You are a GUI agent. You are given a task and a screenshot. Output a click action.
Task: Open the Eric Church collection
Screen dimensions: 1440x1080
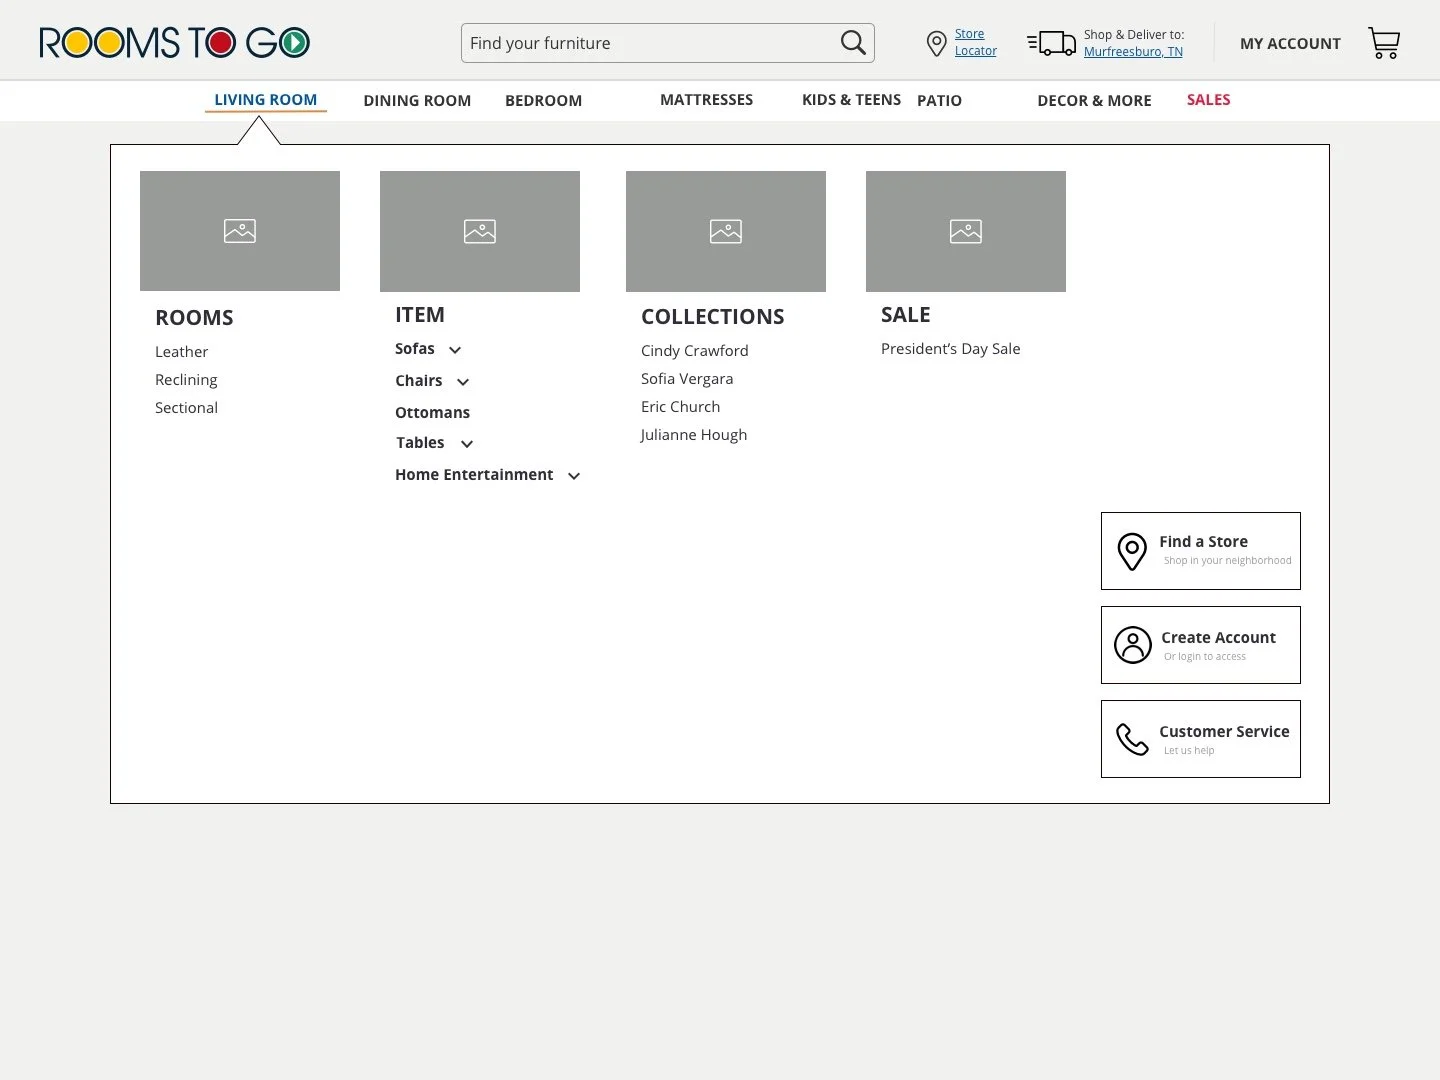tap(680, 407)
